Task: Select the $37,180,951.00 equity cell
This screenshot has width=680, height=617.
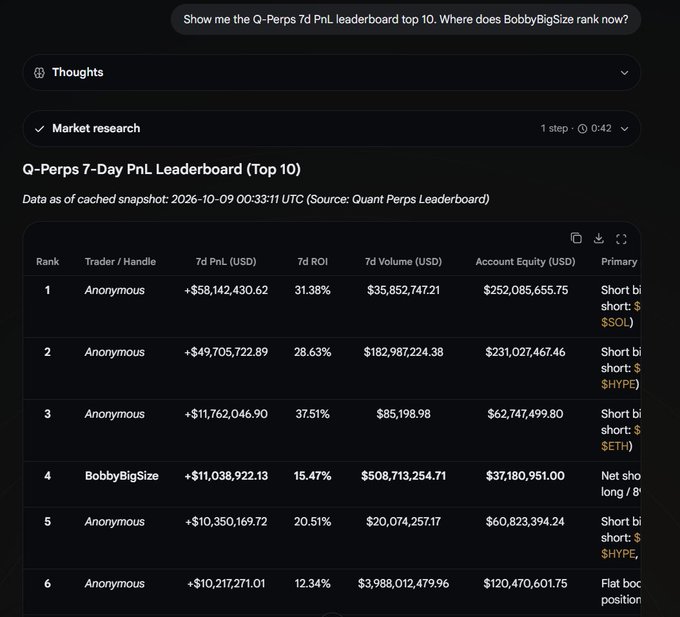Action: click(526, 476)
